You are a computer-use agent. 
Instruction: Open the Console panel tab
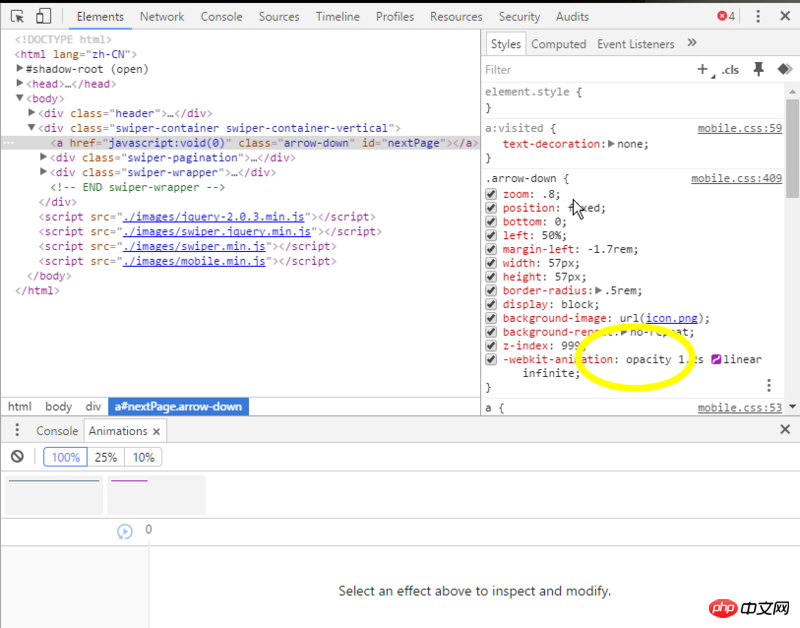click(221, 16)
